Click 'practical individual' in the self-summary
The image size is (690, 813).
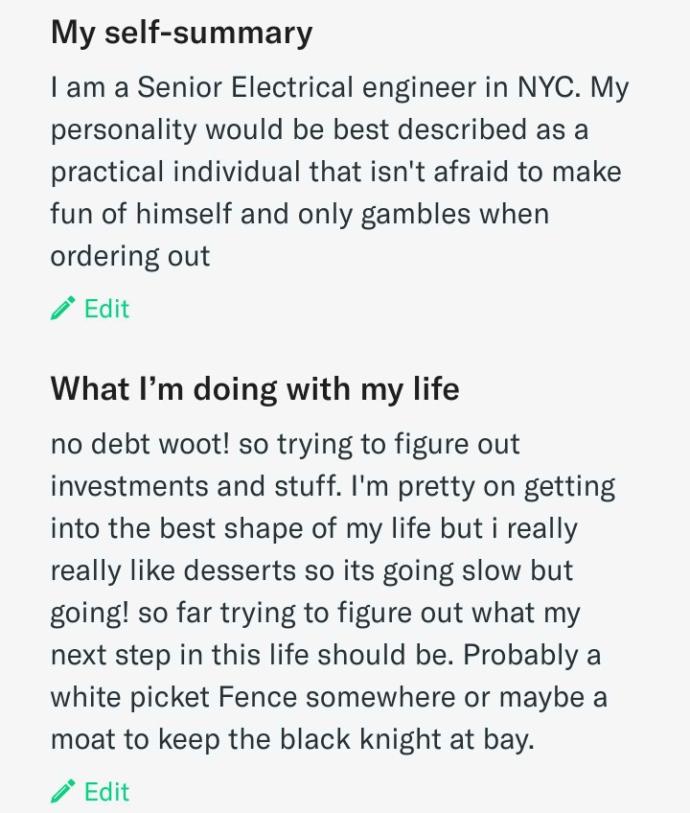point(175,172)
